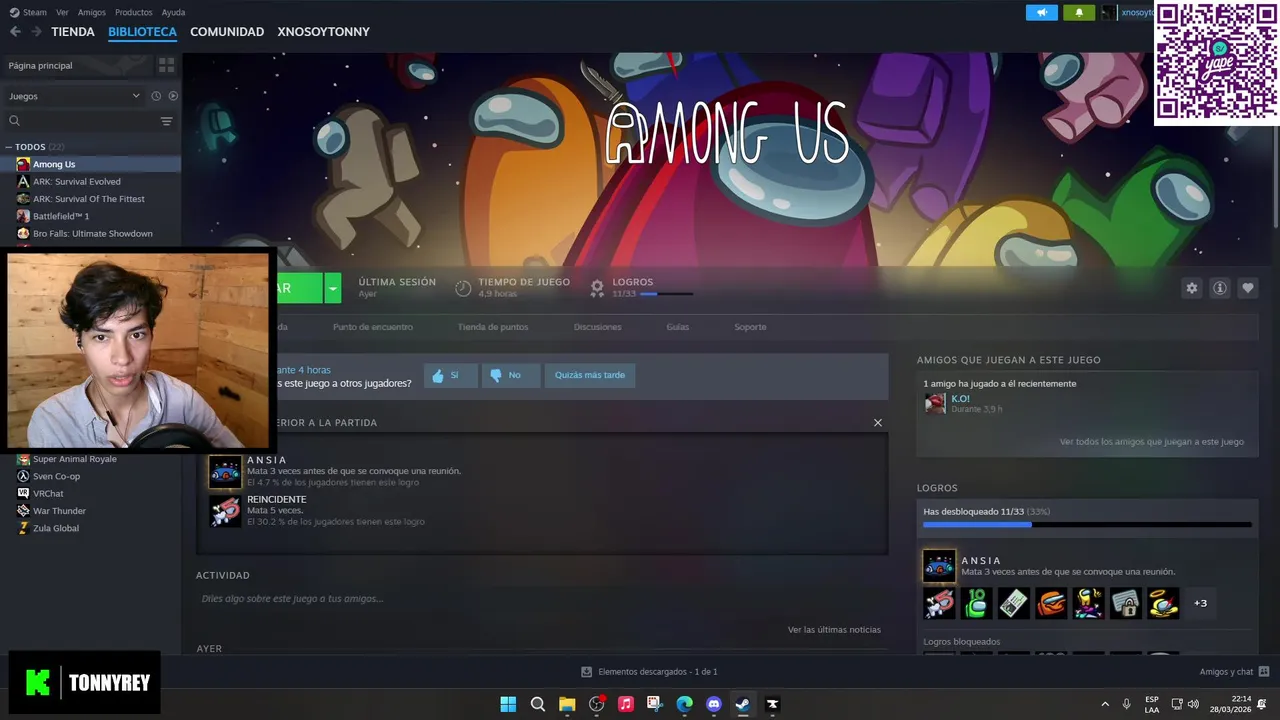This screenshot has width=1280, height=720.
Task: Open Ver las últimas noticias link
Action: click(834, 630)
